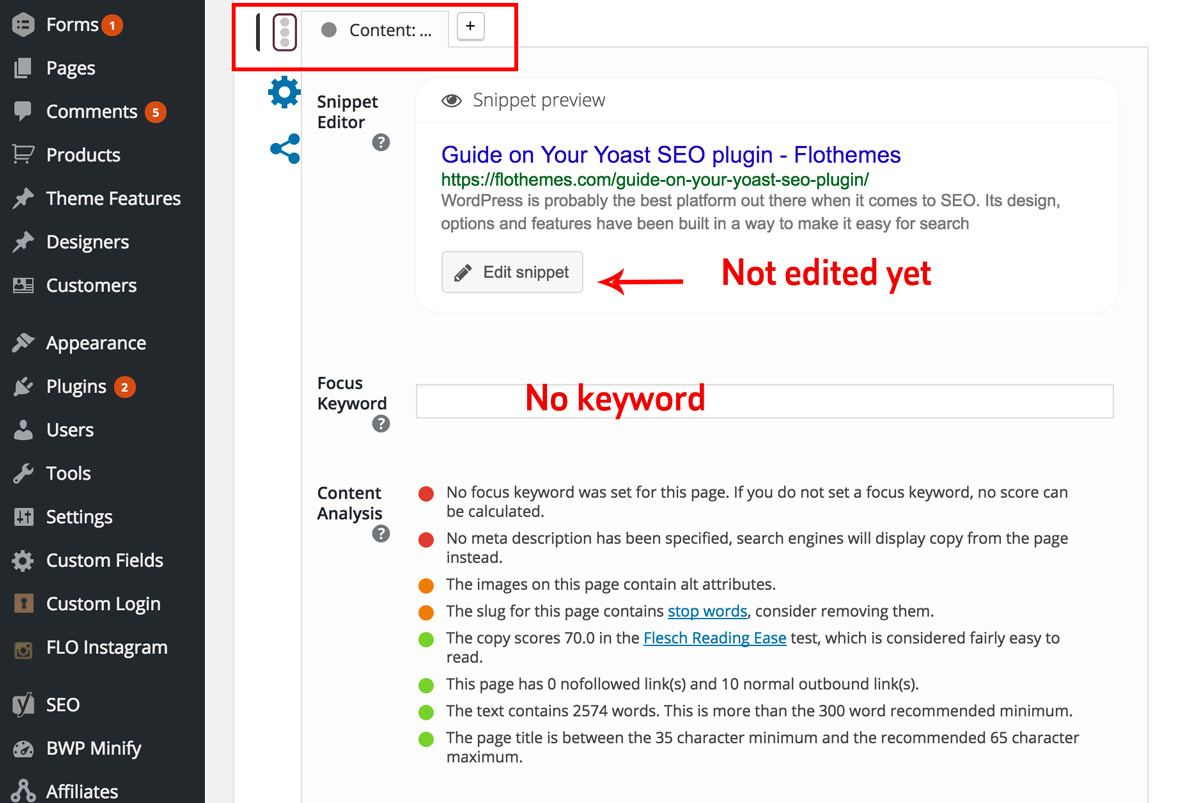Click the Plugins plug icon

pyautogui.click(x=23, y=386)
